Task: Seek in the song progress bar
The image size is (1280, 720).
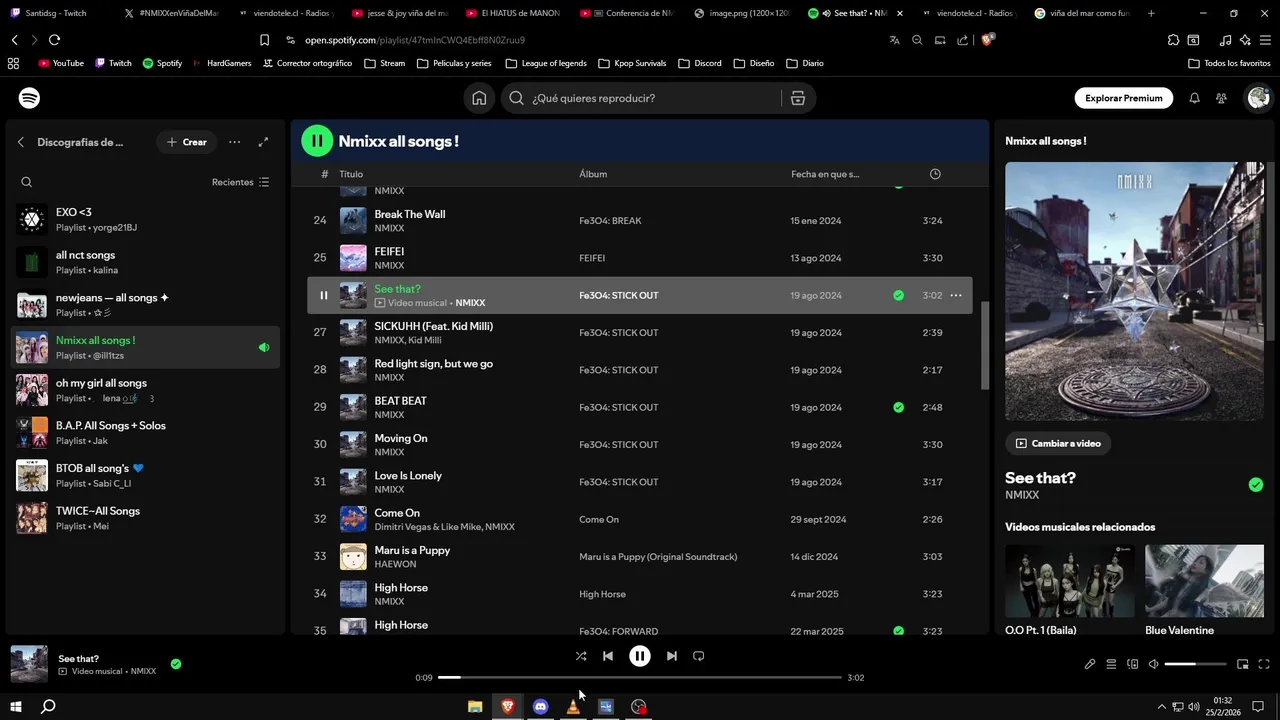Action: point(640,677)
